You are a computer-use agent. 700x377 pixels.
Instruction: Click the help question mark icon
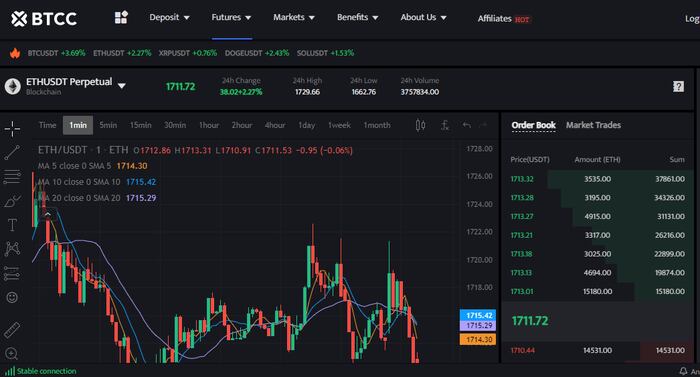pos(678,87)
